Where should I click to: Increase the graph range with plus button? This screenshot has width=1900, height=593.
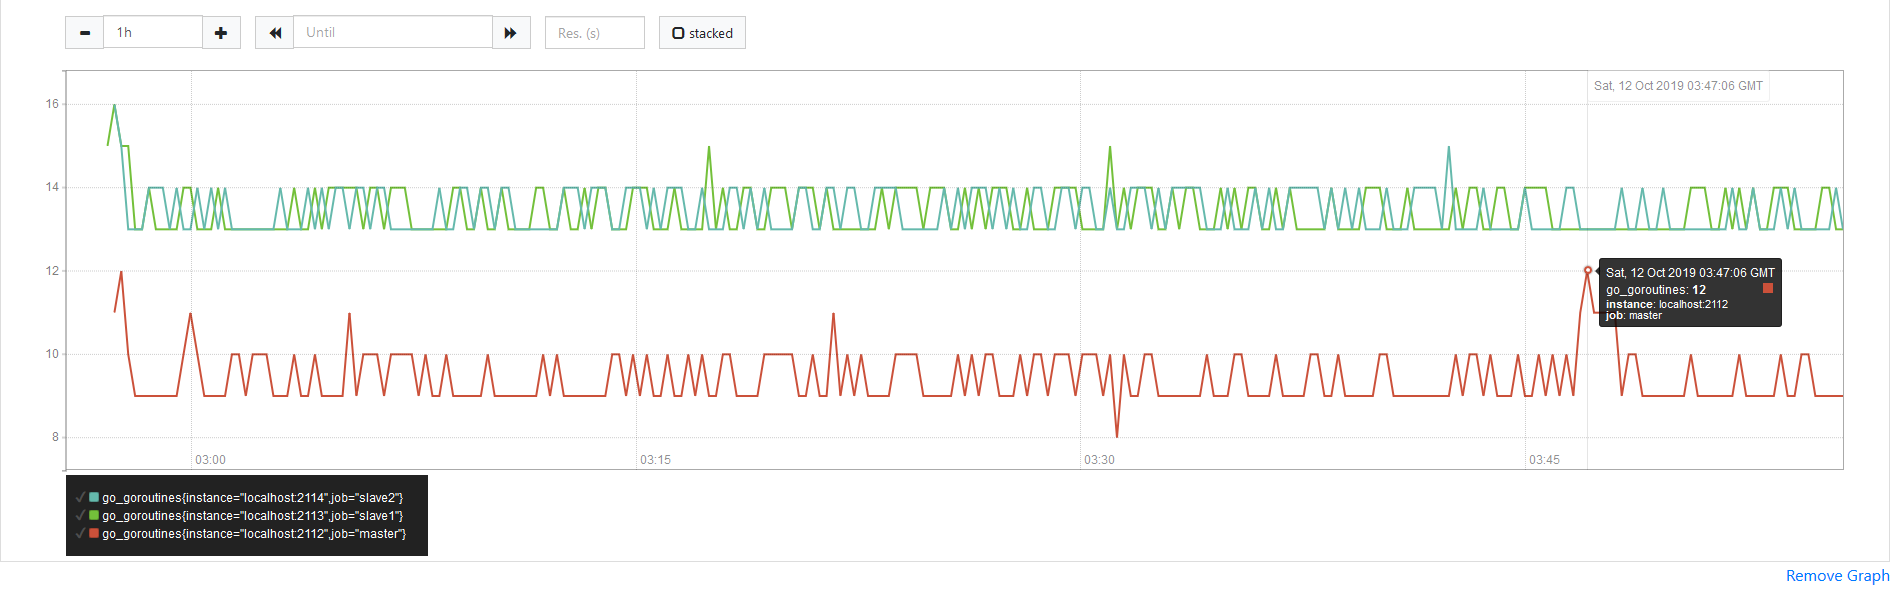click(221, 33)
